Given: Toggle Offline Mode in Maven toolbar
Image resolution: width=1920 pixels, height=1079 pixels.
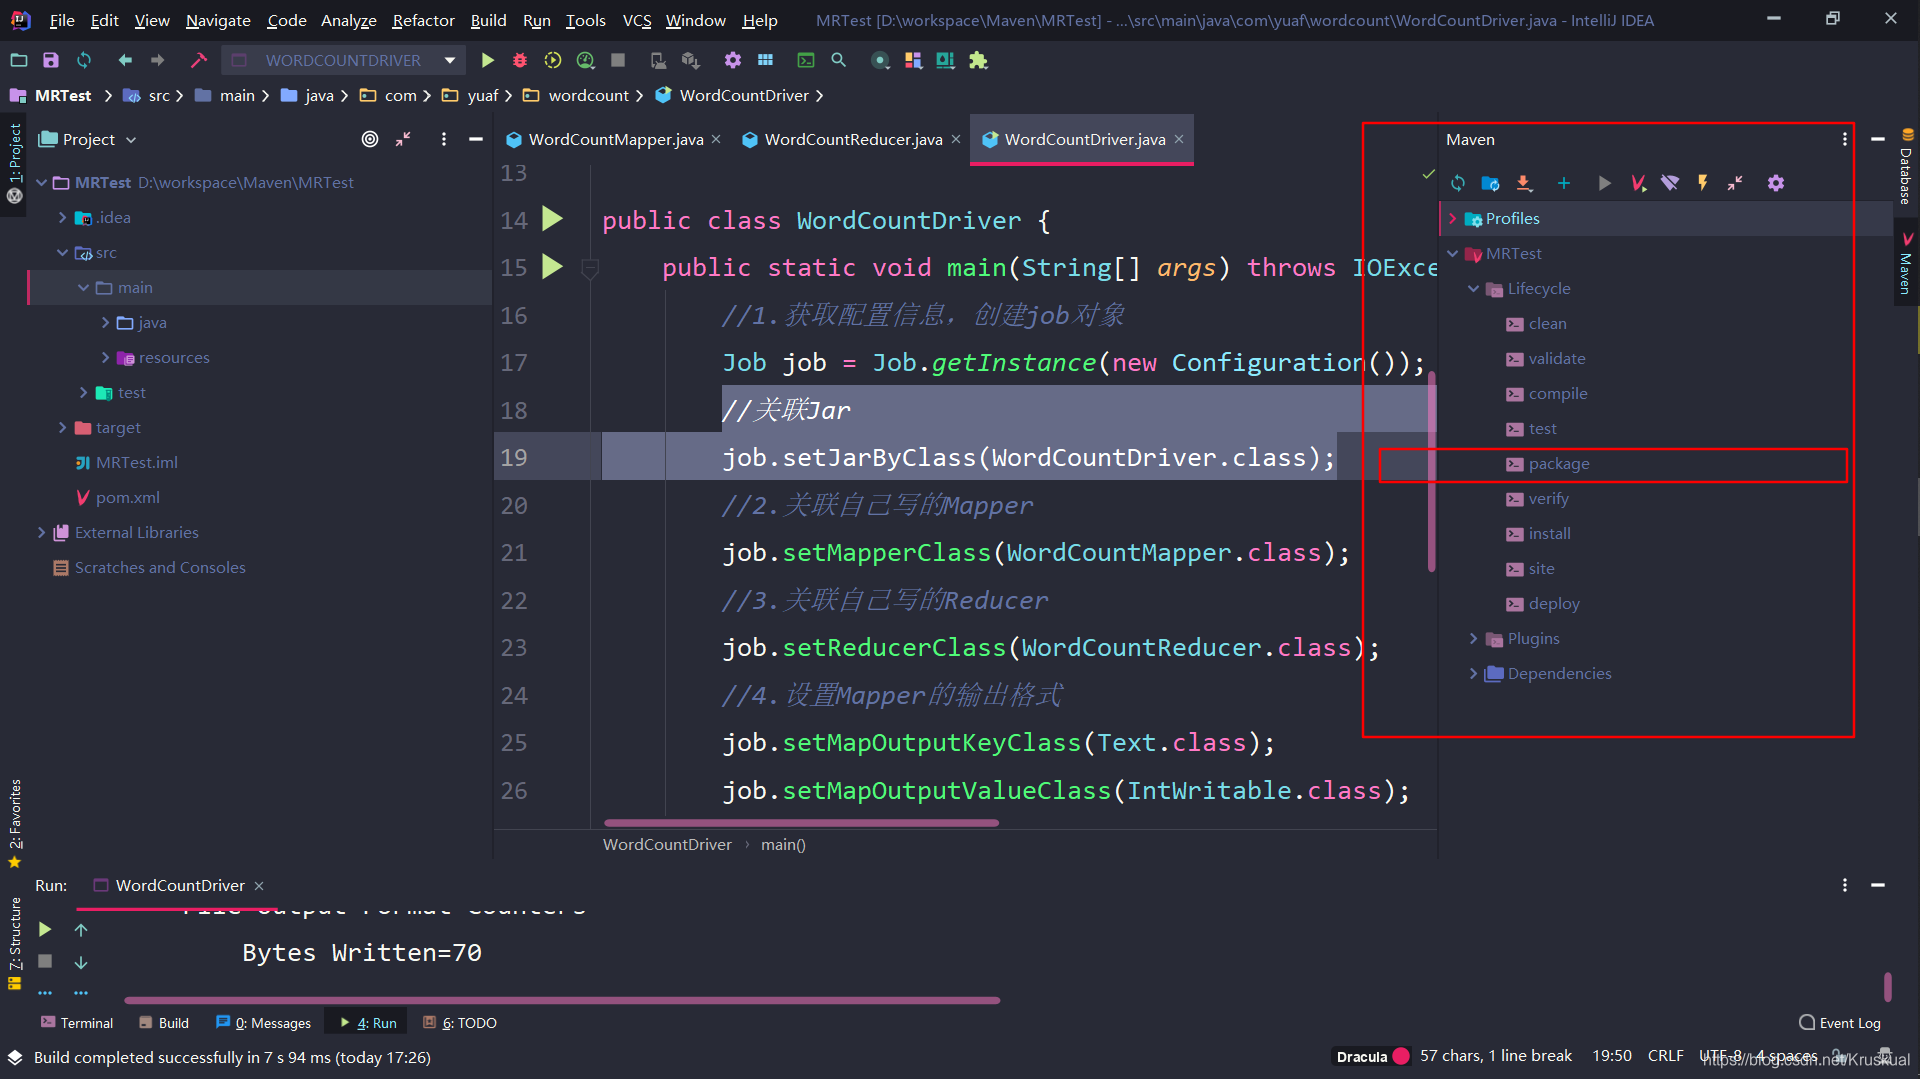Looking at the screenshot, I should tap(1670, 183).
